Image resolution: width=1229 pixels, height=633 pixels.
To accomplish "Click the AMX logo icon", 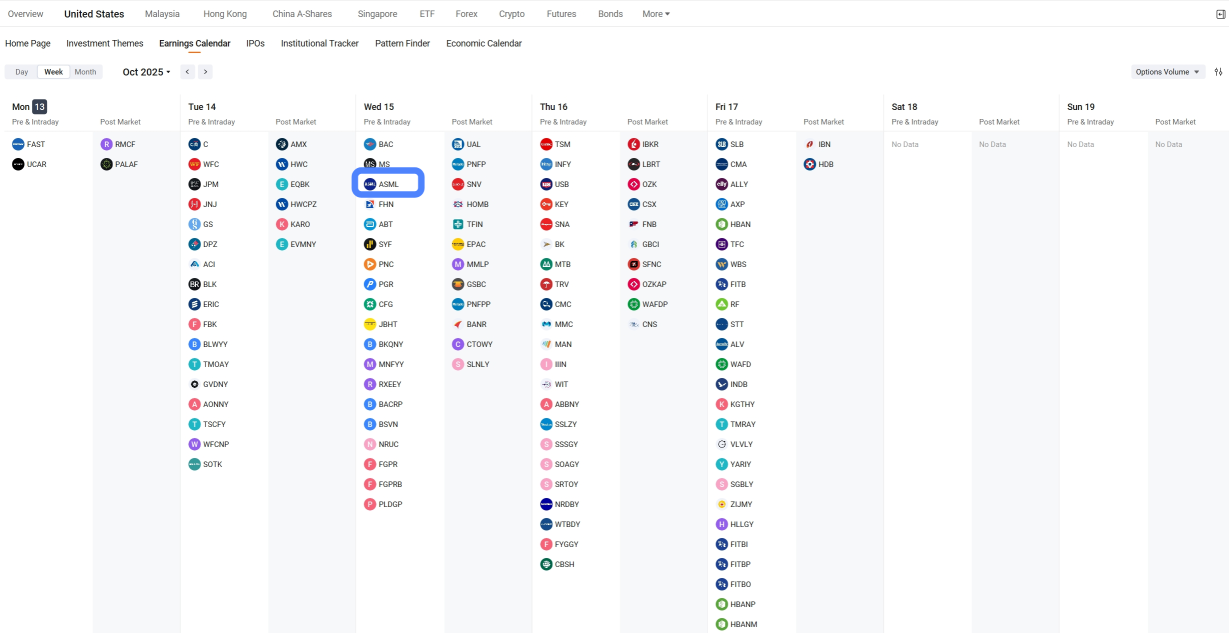I will point(282,144).
